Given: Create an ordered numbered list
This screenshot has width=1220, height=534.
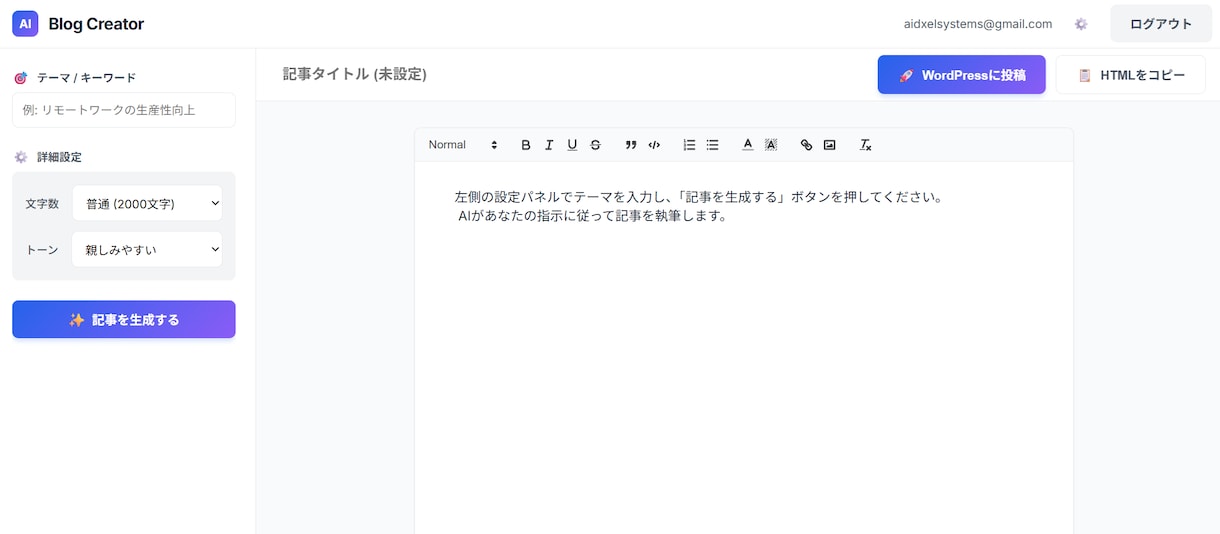Looking at the screenshot, I should (689, 145).
